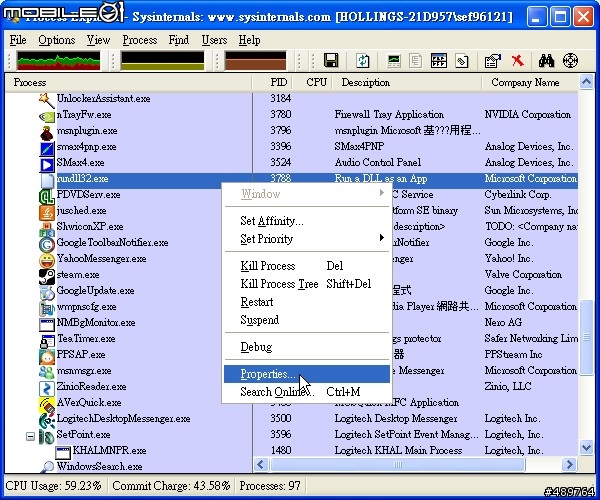
Task: Click the CPU usage history graph
Action: [x=59, y=61]
